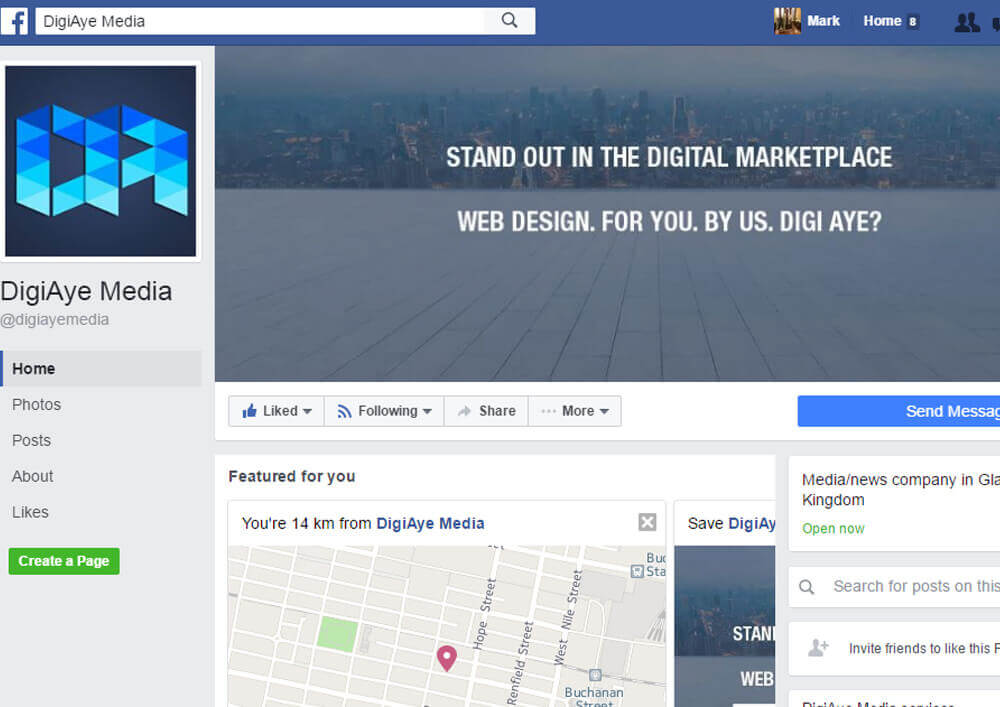Open Mark's profile picture thumbnail

tap(787, 21)
